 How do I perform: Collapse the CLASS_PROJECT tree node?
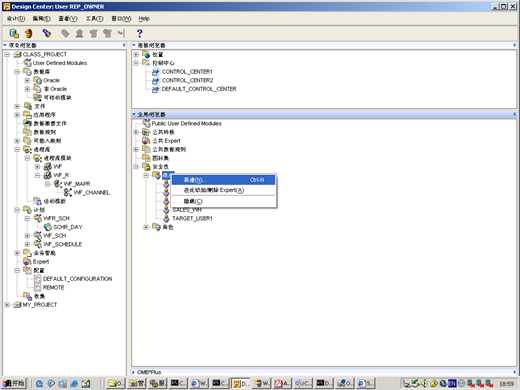7,54
